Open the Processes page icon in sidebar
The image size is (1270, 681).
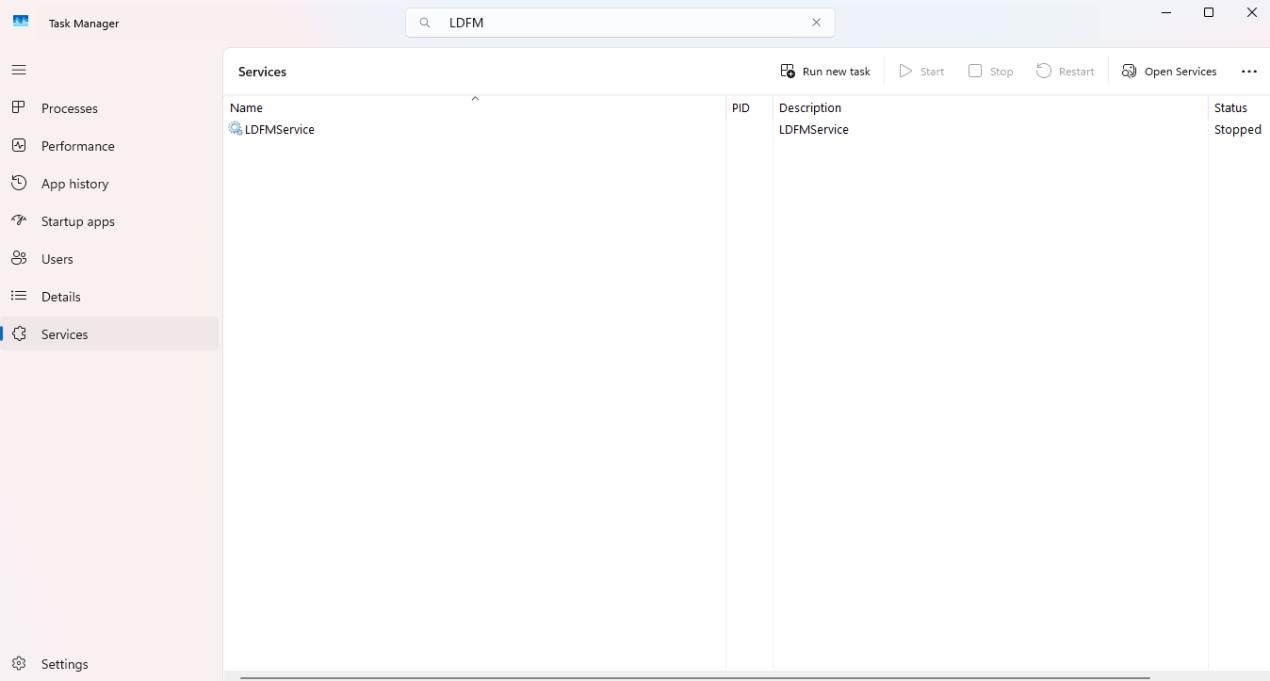point(18,108)
